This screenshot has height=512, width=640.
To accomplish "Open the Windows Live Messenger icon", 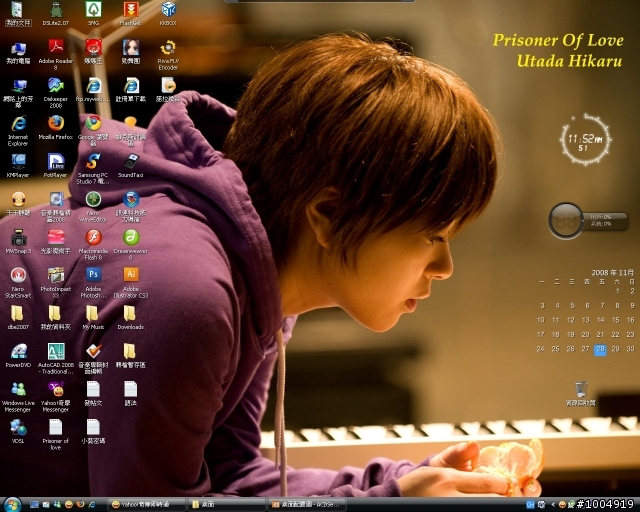I will [18, 397].
